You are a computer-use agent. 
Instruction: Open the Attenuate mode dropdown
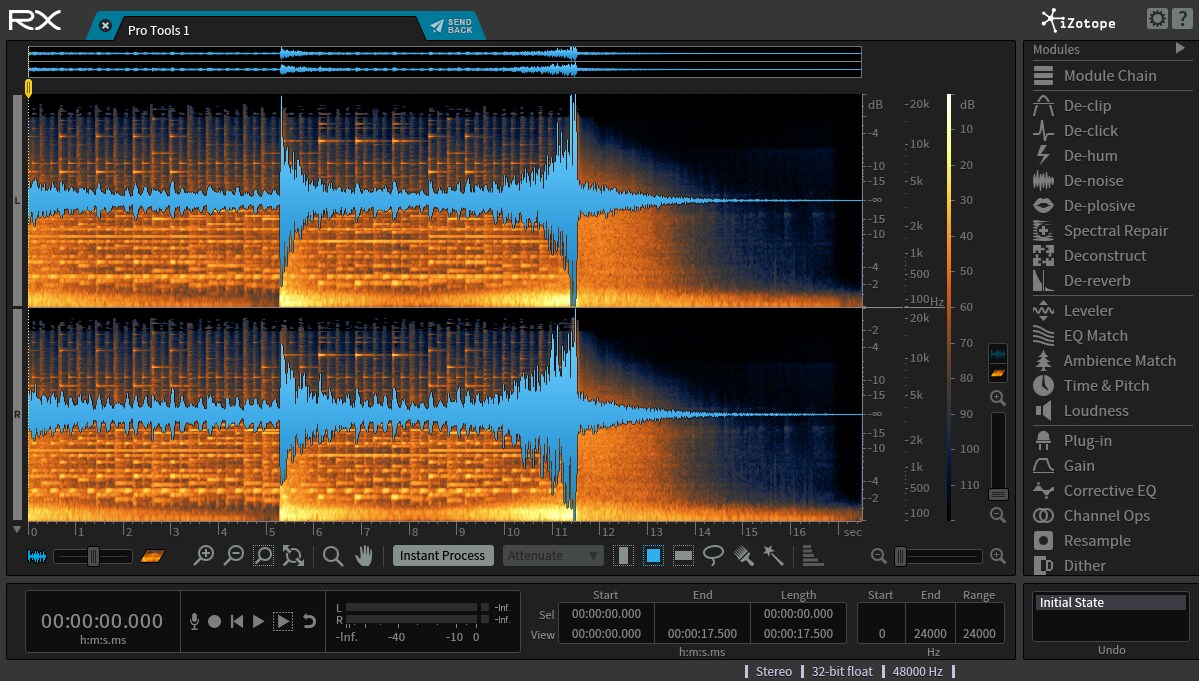(552, 556)
